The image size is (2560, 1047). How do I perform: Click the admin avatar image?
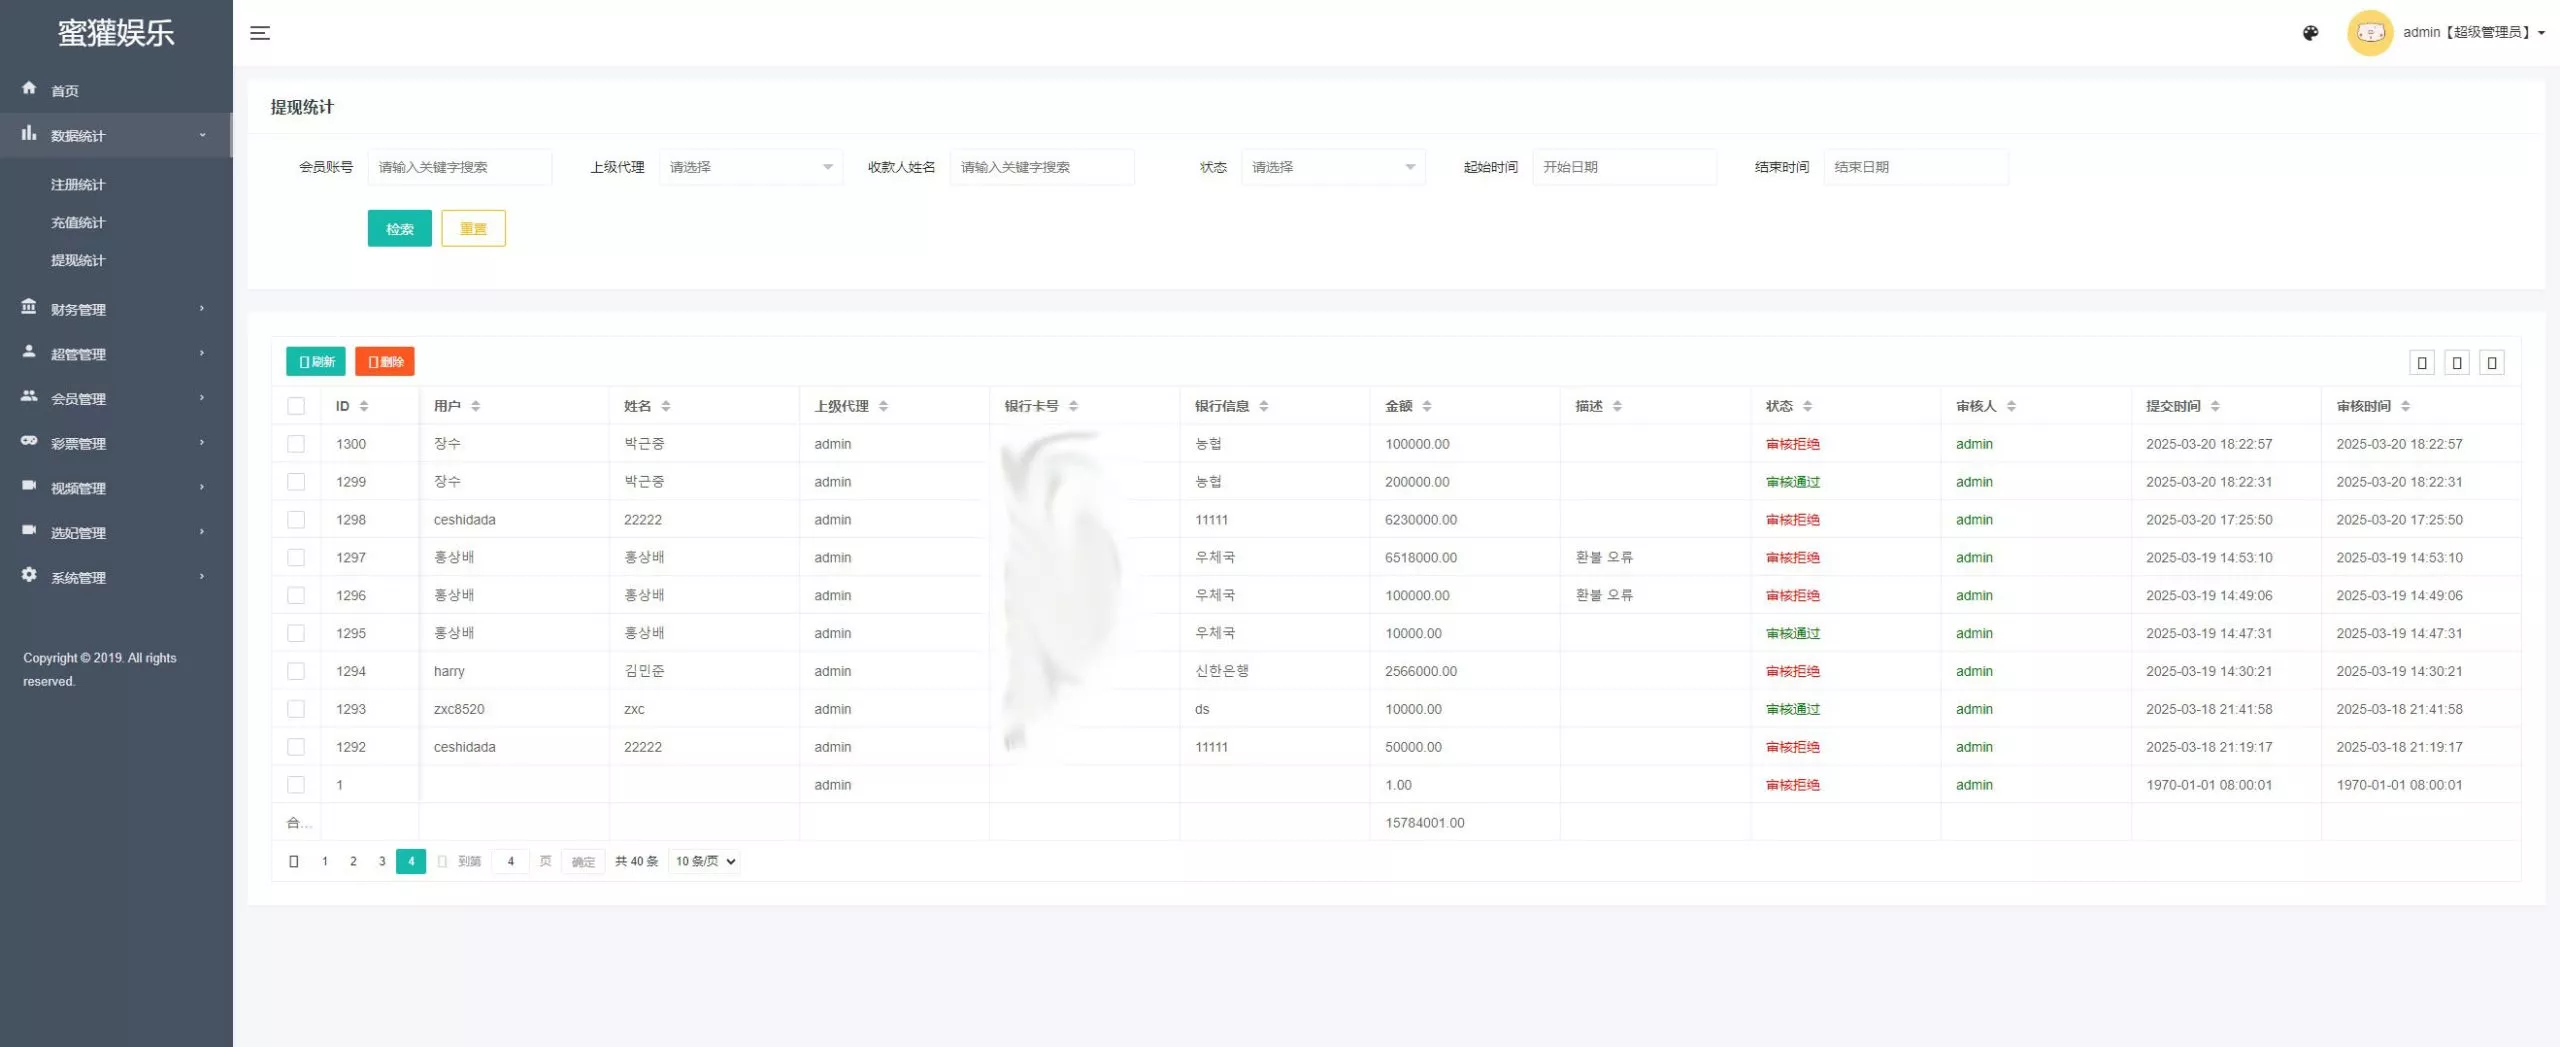pyautogui.click(x=2369, y=33)
